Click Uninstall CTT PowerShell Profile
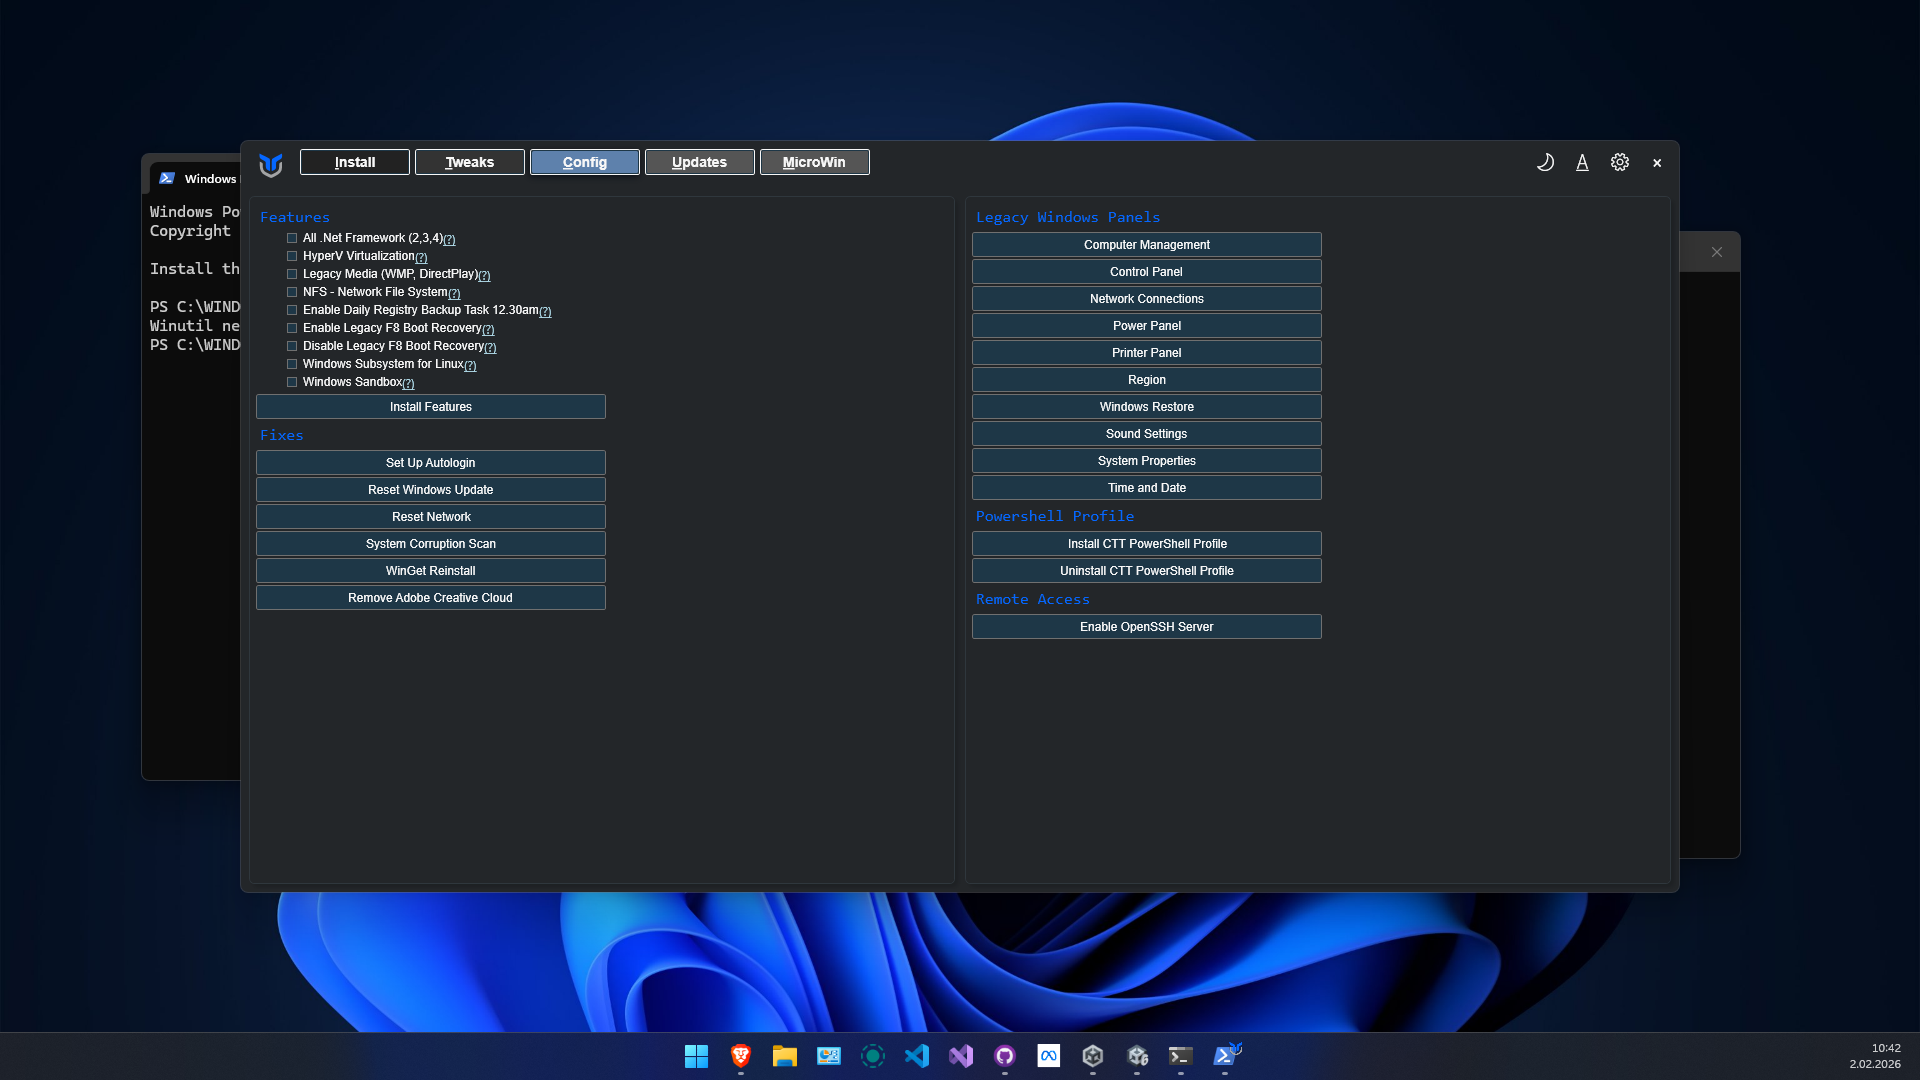The image size is (1920, 1080). point(1147,571)
